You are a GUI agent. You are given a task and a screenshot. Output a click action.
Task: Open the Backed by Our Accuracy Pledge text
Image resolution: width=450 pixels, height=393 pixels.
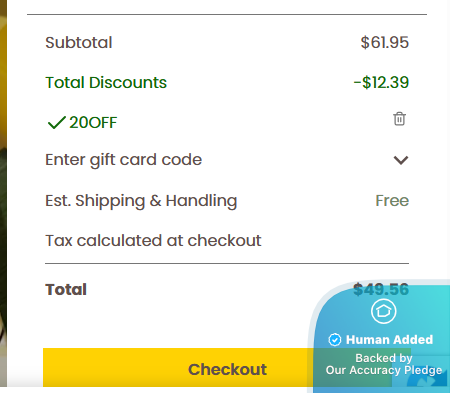(x=384, y=364)
